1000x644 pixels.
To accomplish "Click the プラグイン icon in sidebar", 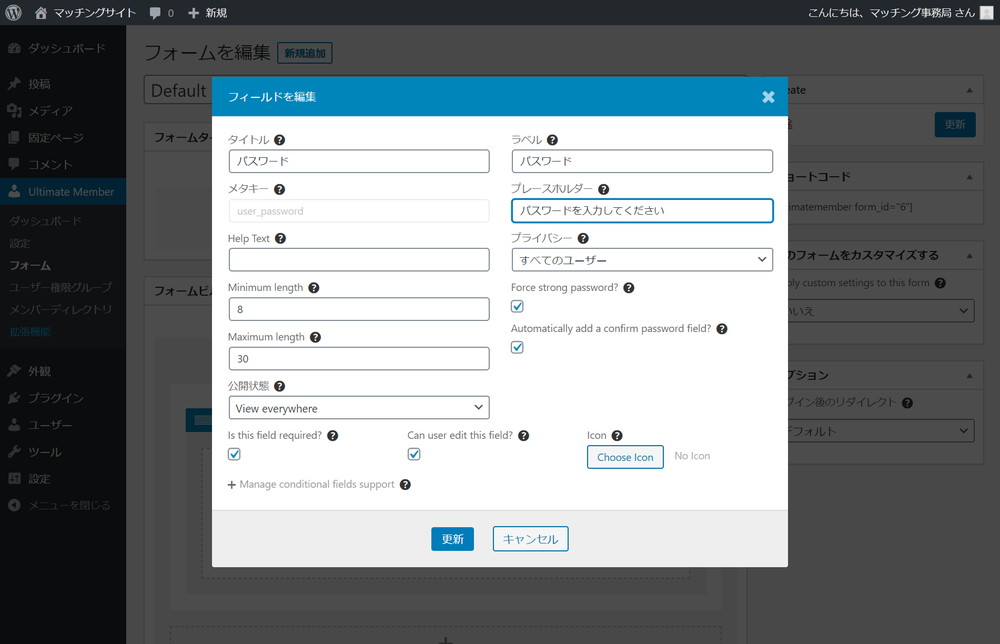I will 14,398.
